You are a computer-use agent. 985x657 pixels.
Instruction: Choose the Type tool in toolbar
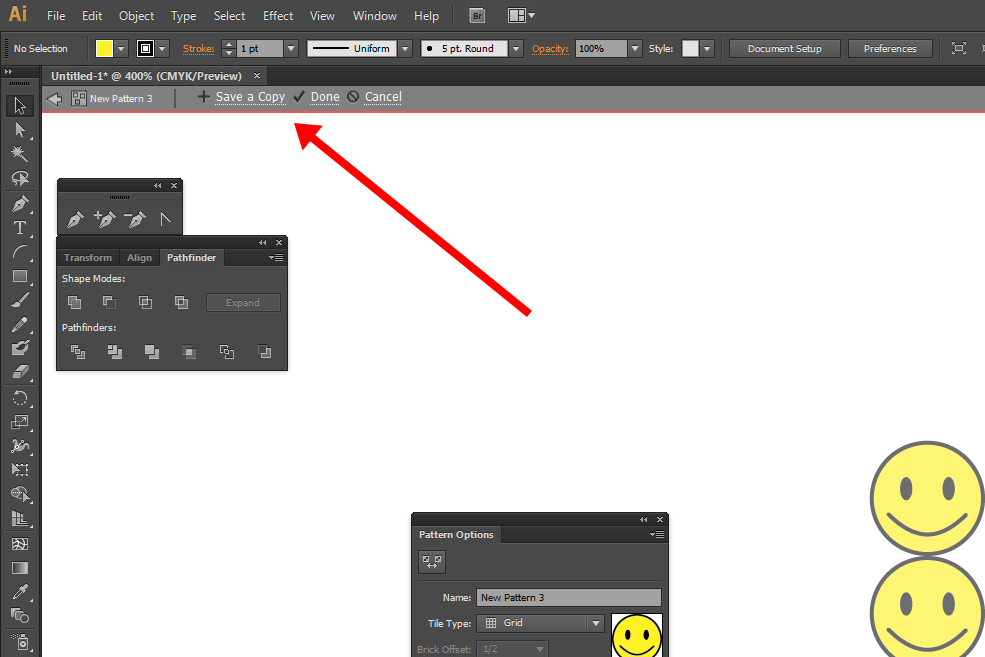[20, 228]
